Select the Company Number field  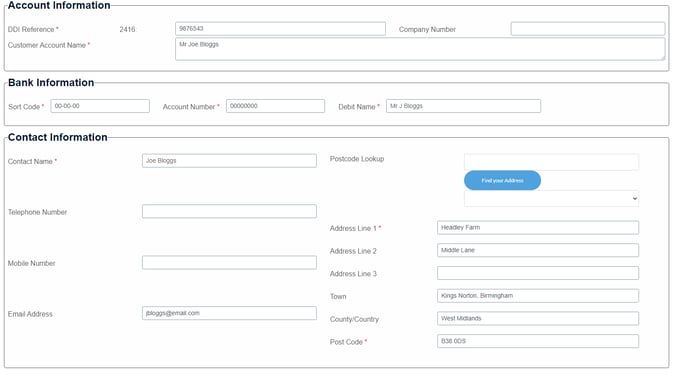[x=588, y=29]
